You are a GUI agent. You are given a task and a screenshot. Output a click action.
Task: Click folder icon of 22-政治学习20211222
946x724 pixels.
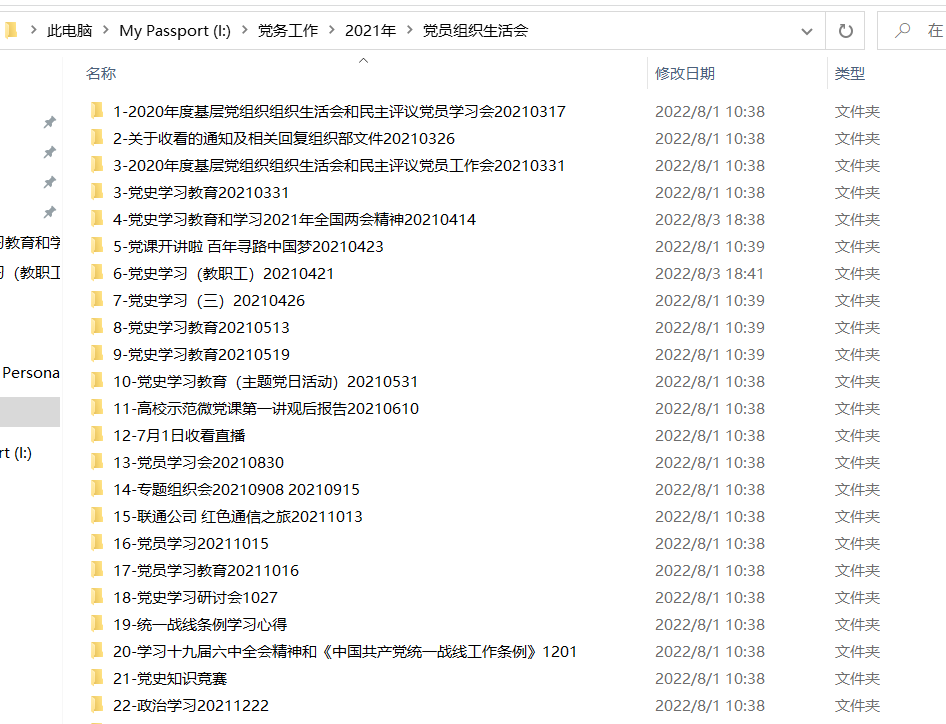[97, 705]
